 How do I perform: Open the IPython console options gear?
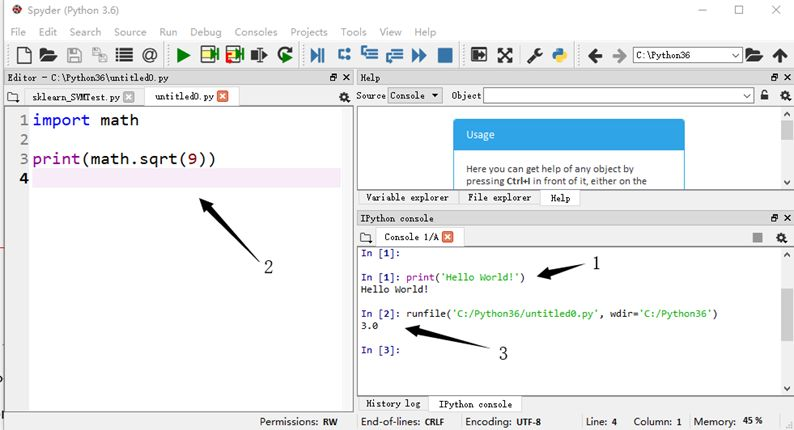coord(781,237)
